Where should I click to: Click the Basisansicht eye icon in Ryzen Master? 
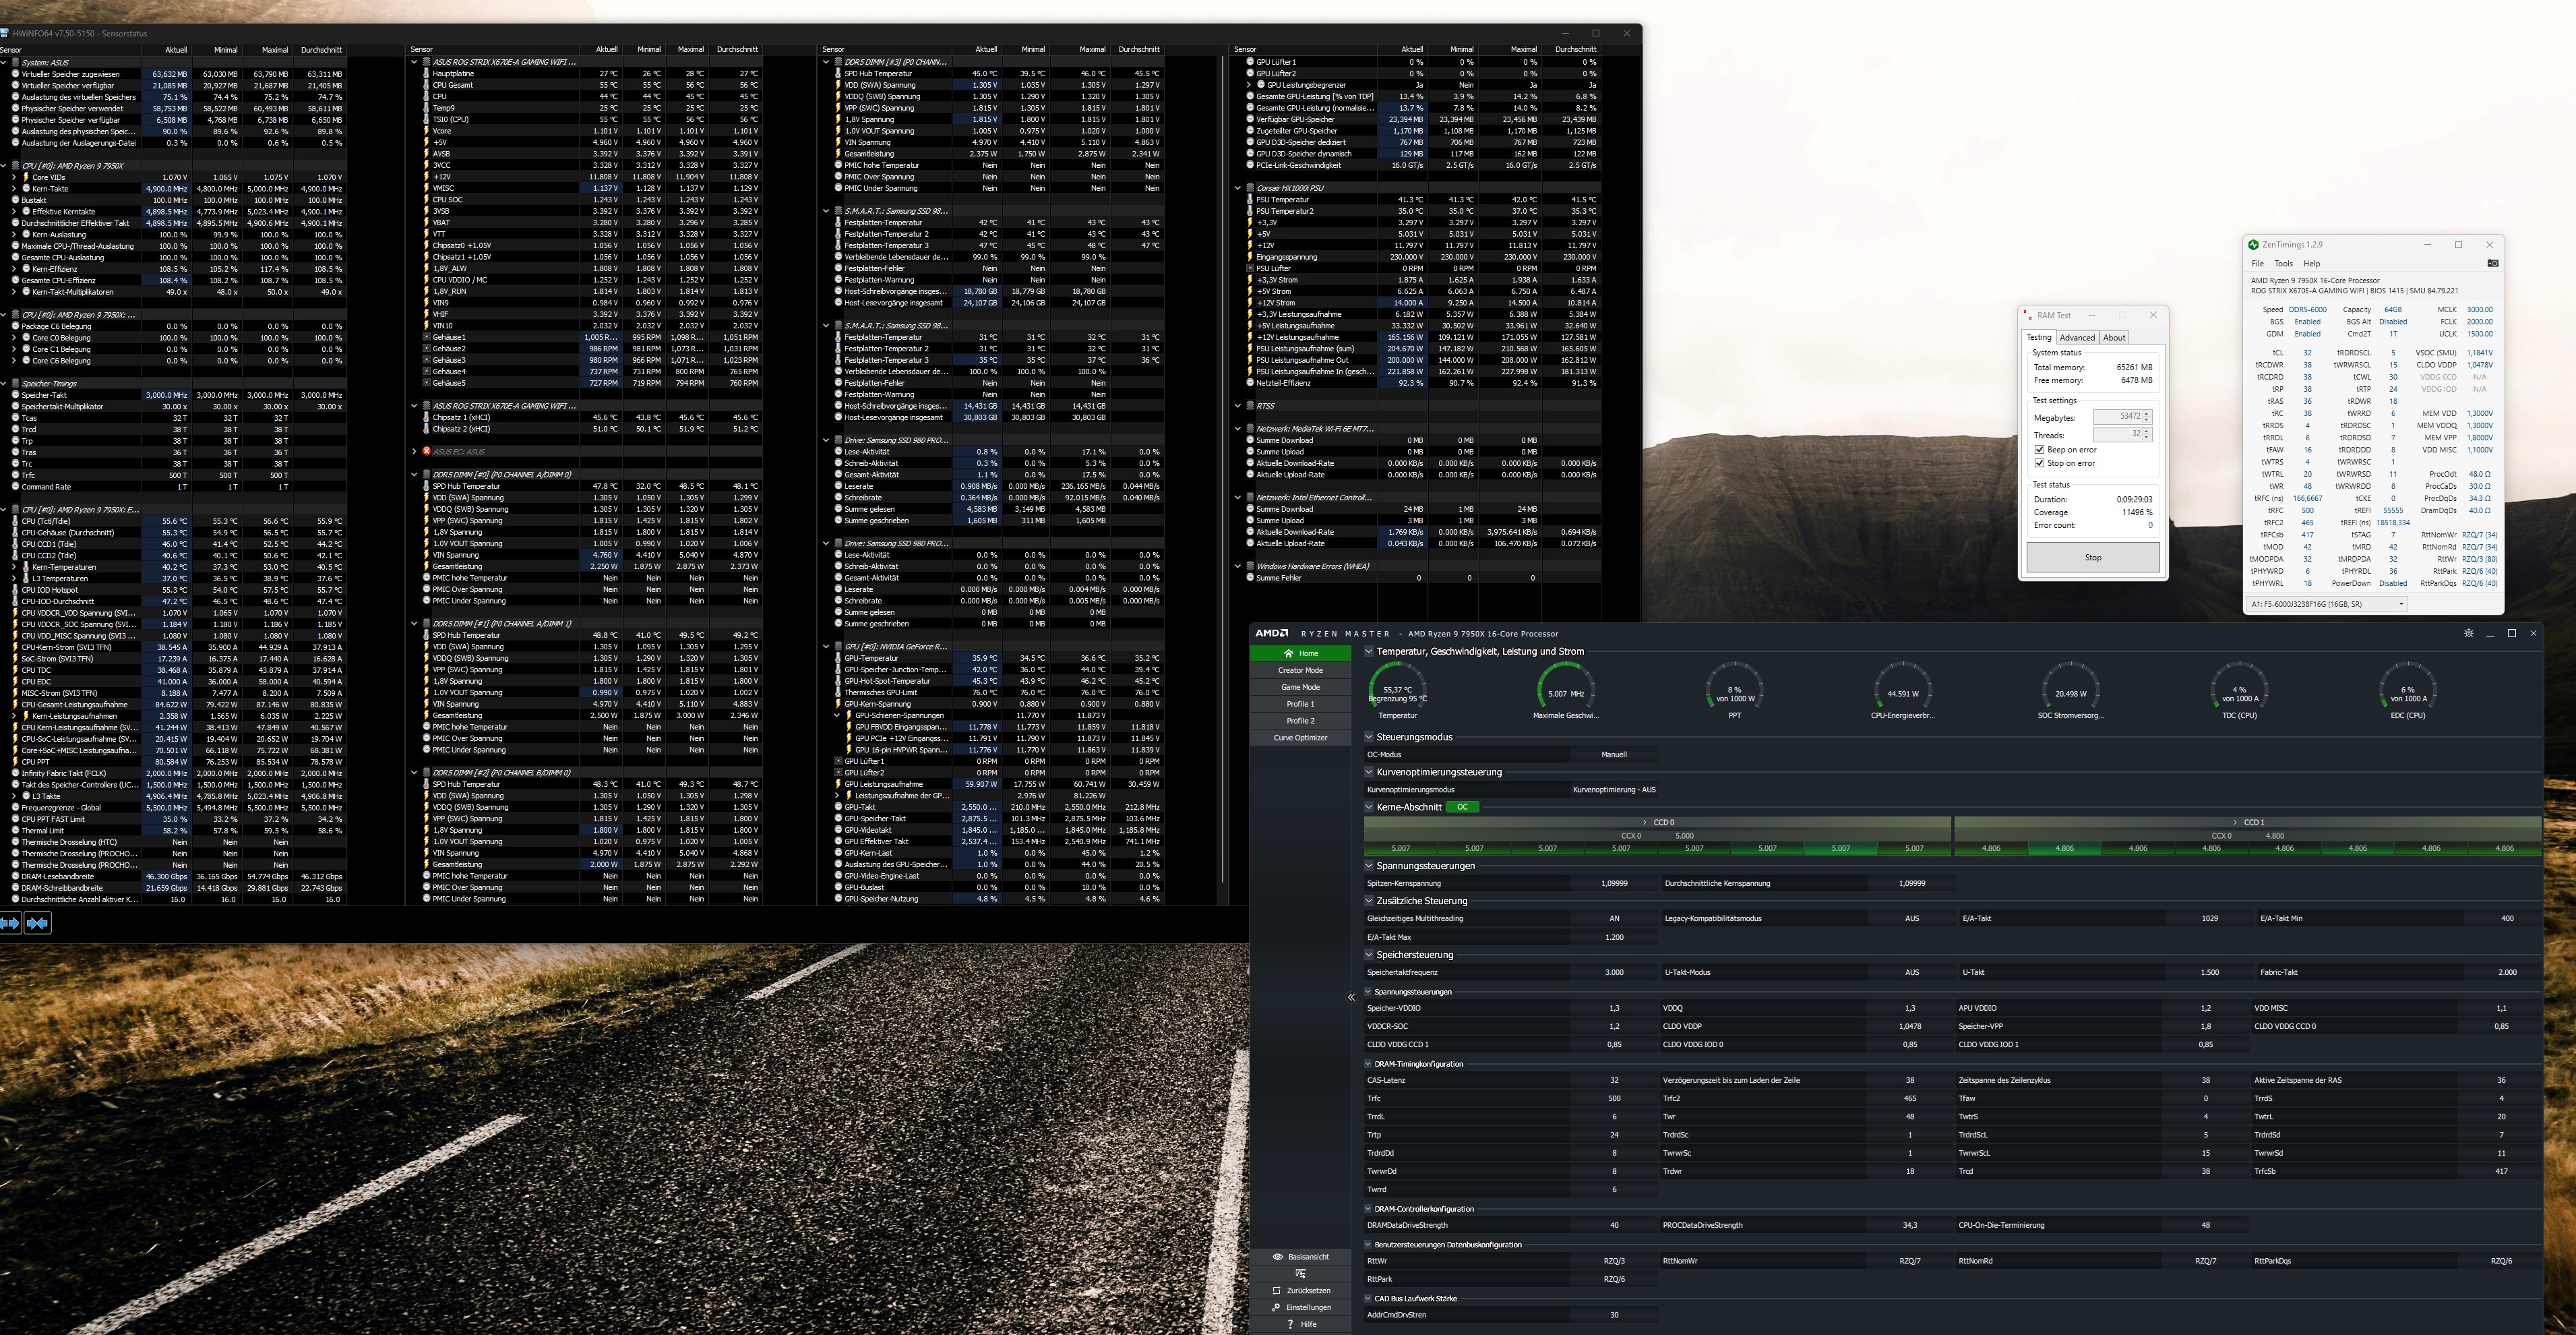tap(1277, 1257)
